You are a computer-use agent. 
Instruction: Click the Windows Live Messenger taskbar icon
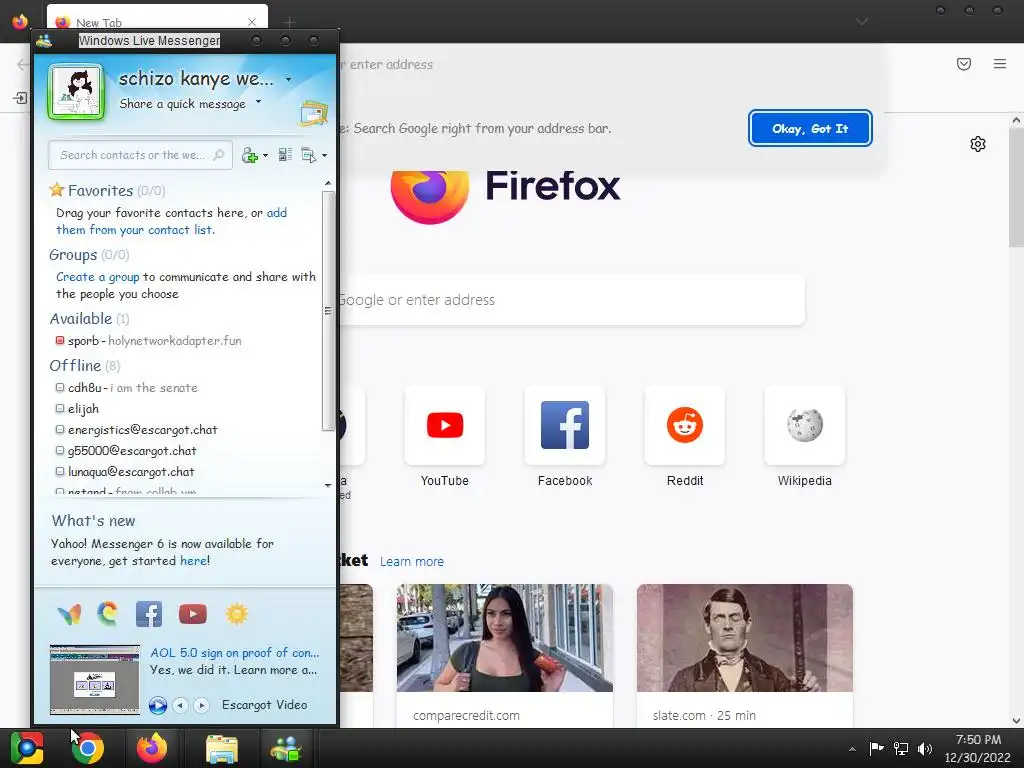click(x=285, y=748)
